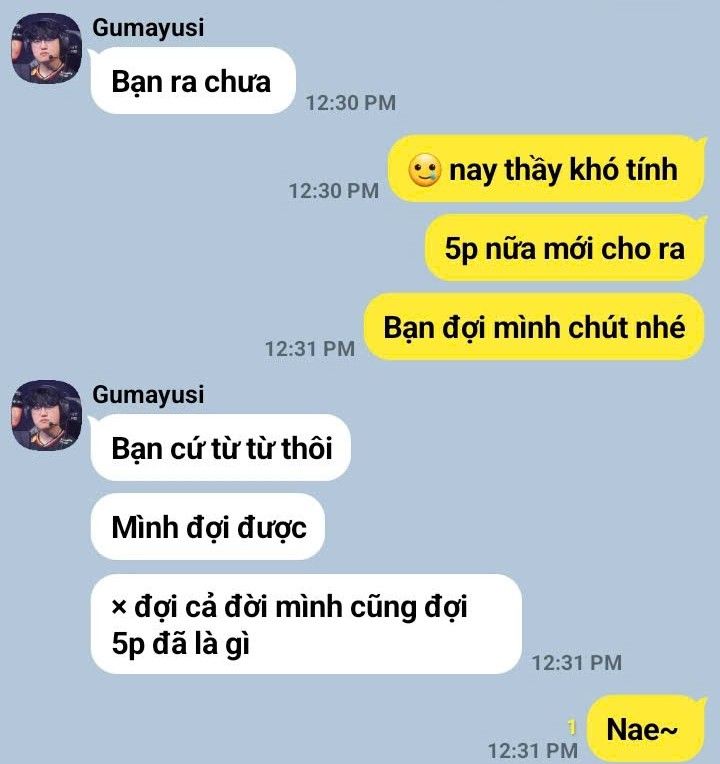Tap the 'Bạn đợi mình chút nhé' message
The width and height of the screenshot is (720, 764).
534,326
